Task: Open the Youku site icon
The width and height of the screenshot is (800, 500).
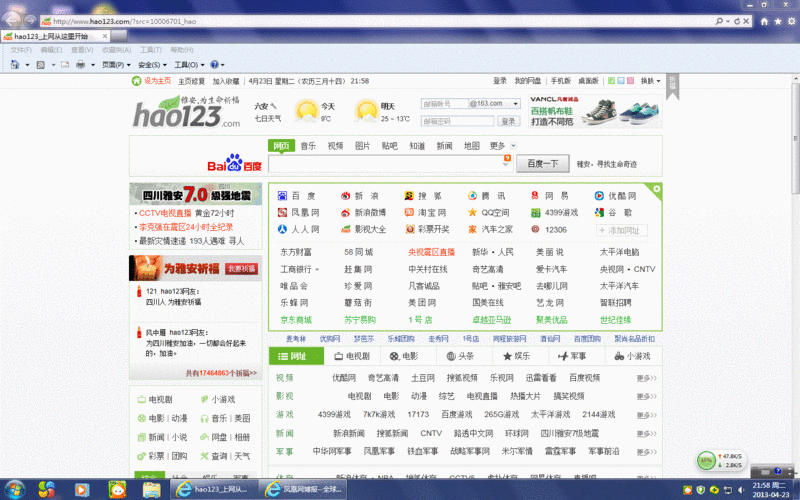Action: [x=600, y=196]
